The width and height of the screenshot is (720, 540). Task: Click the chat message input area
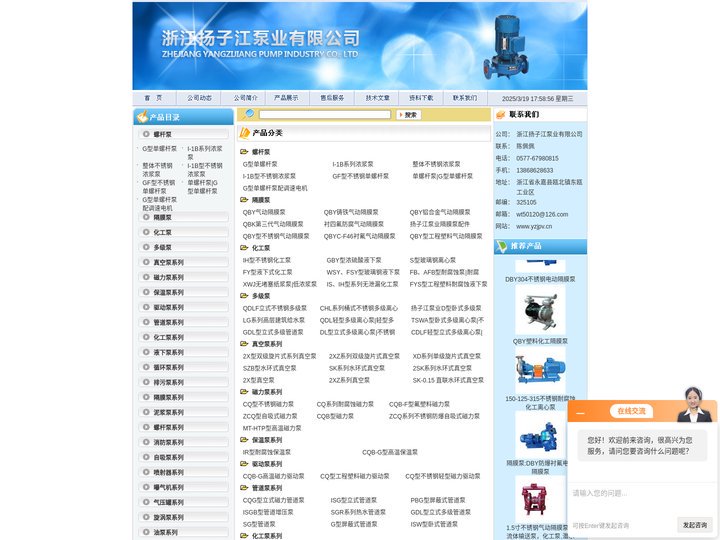(642, 499)
